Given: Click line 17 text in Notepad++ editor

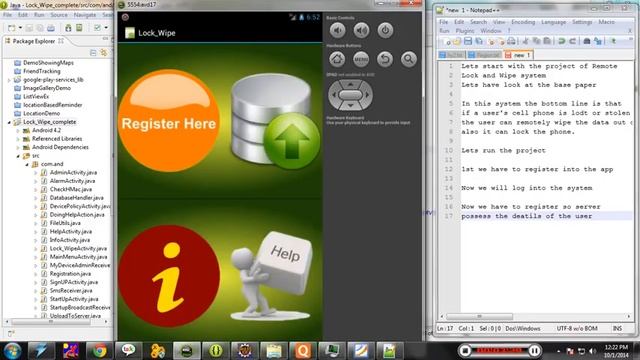Looking at the screenshot, I should click(527, 216).
